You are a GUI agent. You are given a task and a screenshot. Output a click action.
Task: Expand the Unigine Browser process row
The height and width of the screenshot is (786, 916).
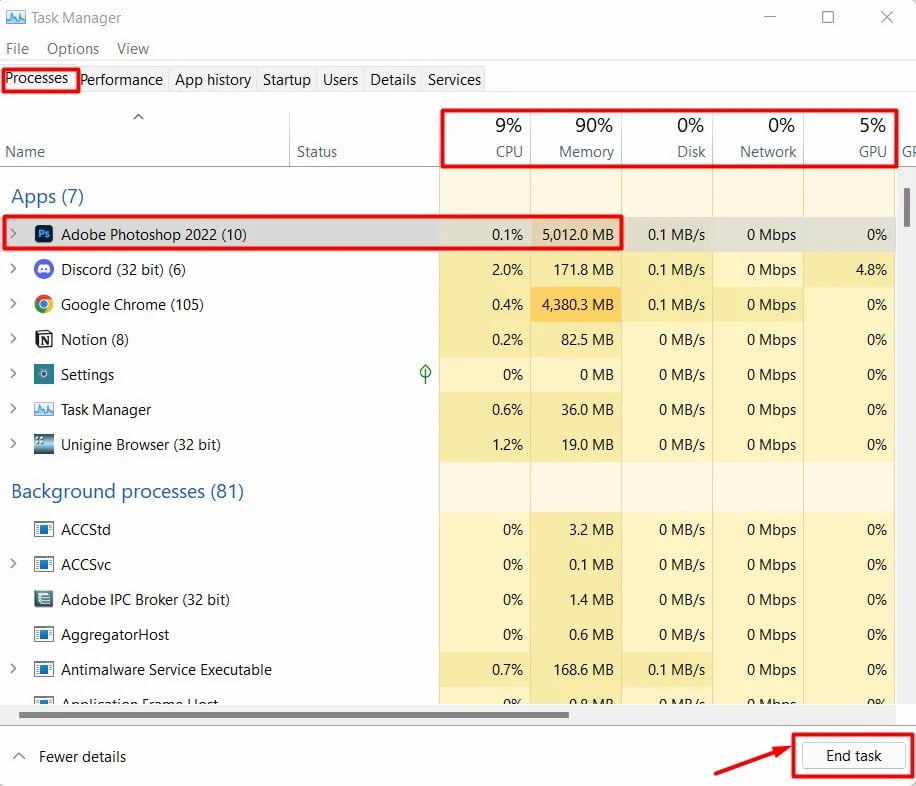click(13, 444)
